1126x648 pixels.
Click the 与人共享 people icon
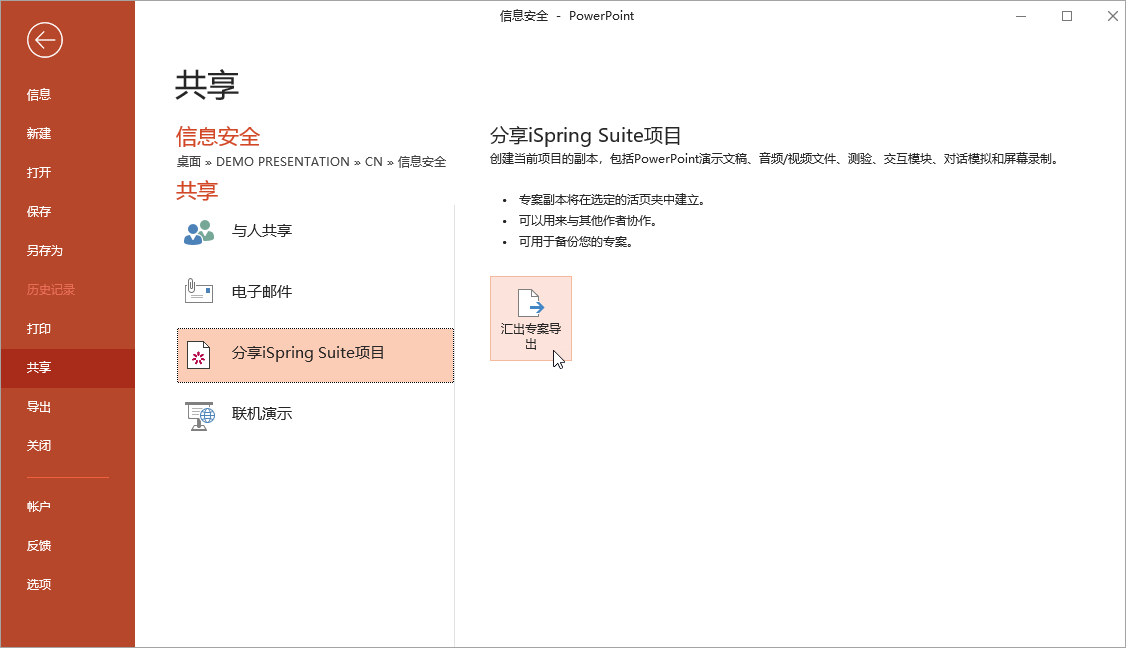(199, 232)
